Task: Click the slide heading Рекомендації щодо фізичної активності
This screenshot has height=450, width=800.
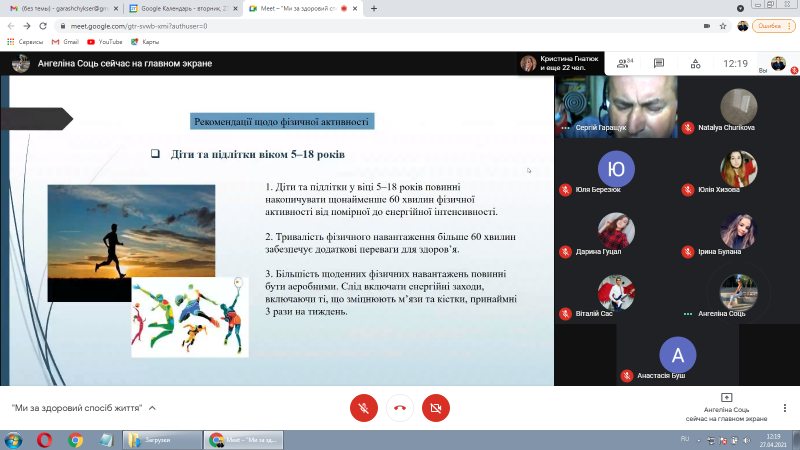Action: coord(282,121)
